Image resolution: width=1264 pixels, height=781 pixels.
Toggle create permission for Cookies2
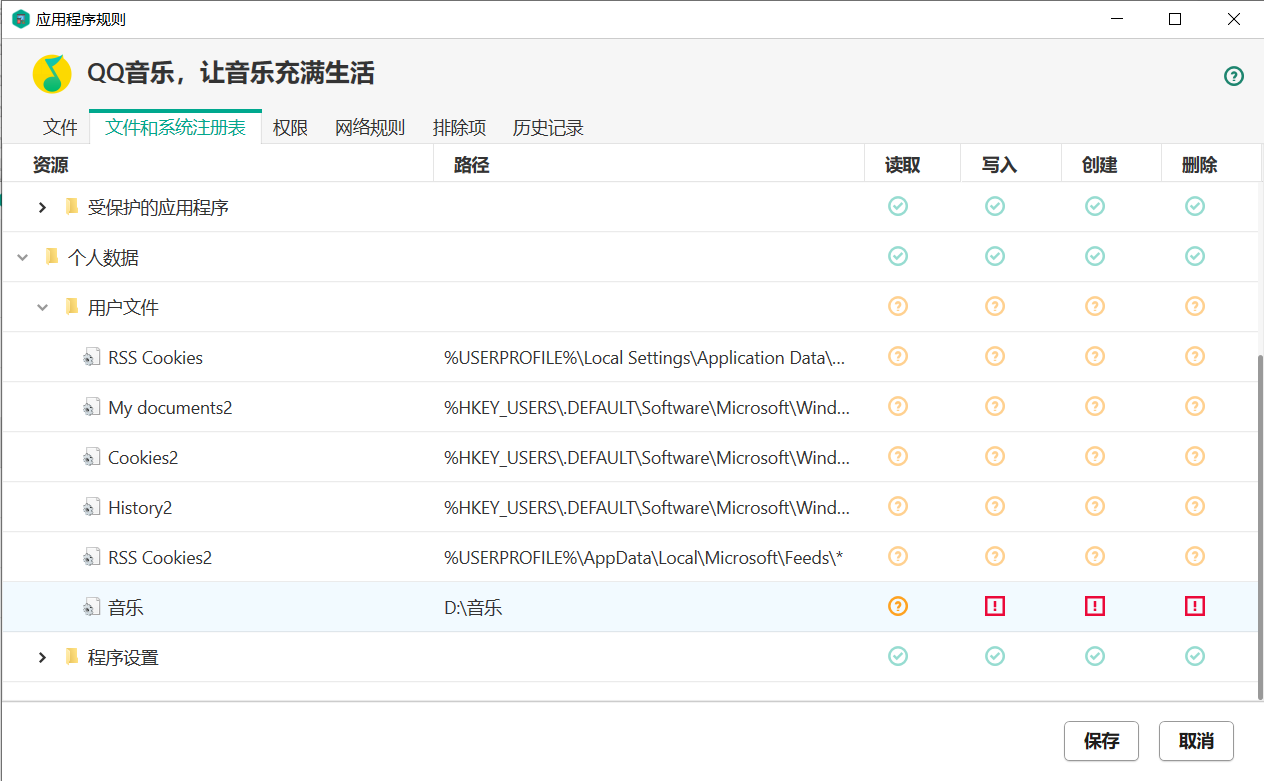(x=1095, y=456)
